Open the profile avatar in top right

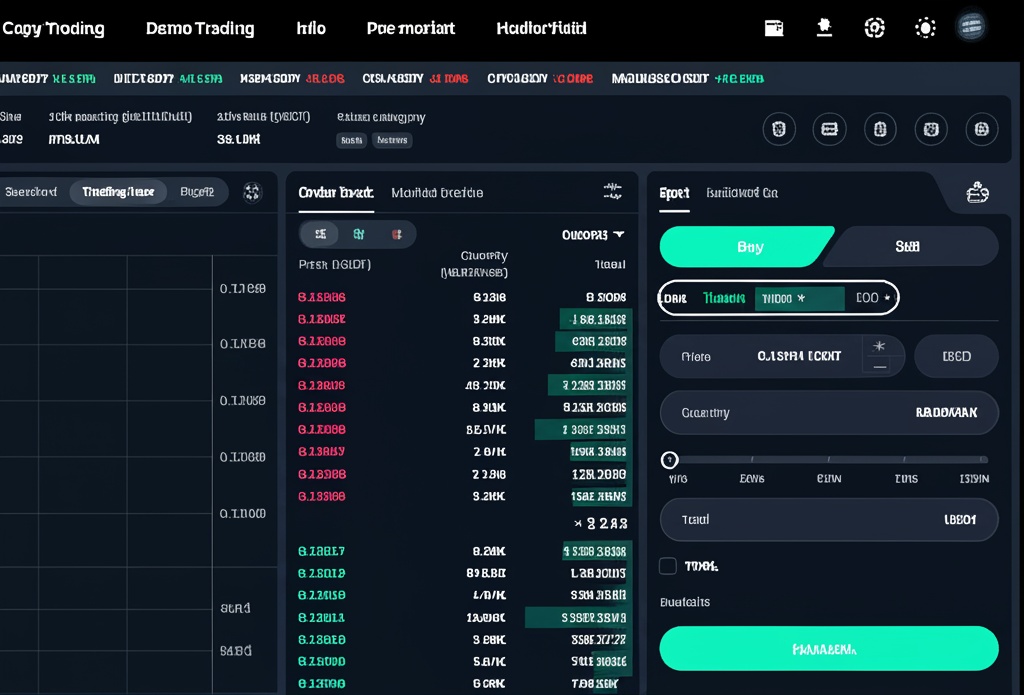pyautogui.click(x=971, y=27)
